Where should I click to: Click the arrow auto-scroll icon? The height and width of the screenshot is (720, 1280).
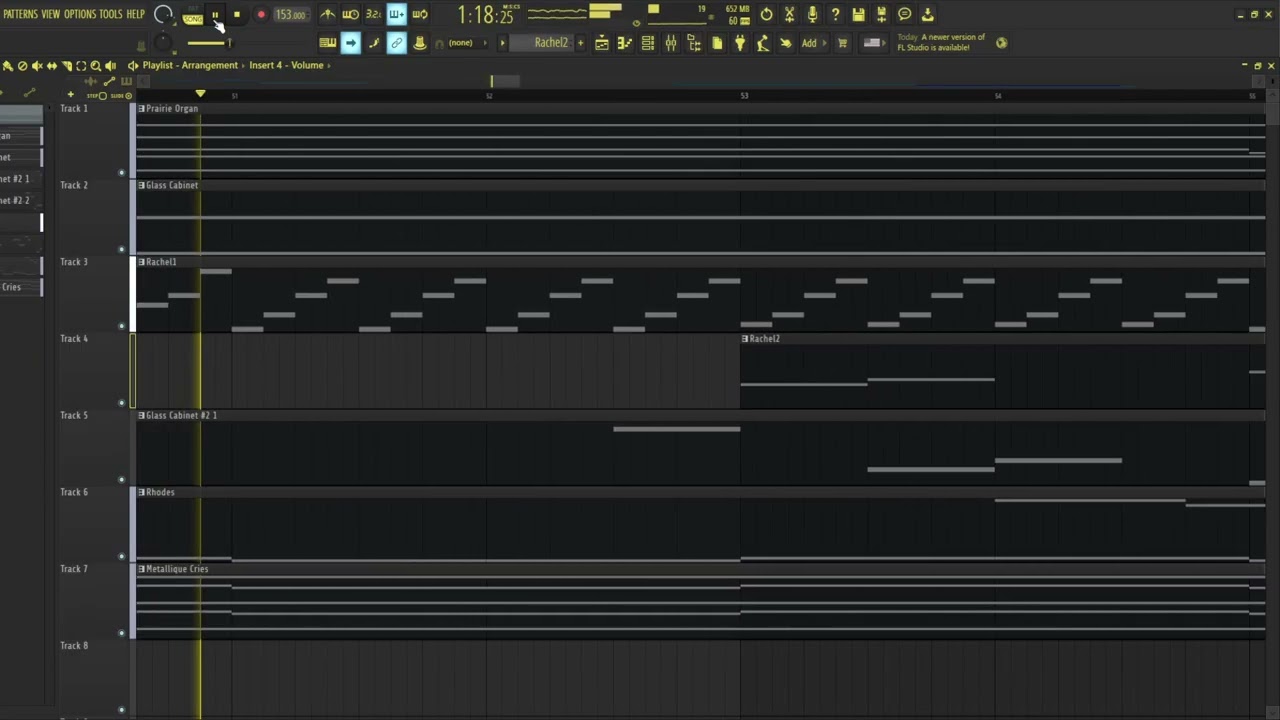[351, 43]
